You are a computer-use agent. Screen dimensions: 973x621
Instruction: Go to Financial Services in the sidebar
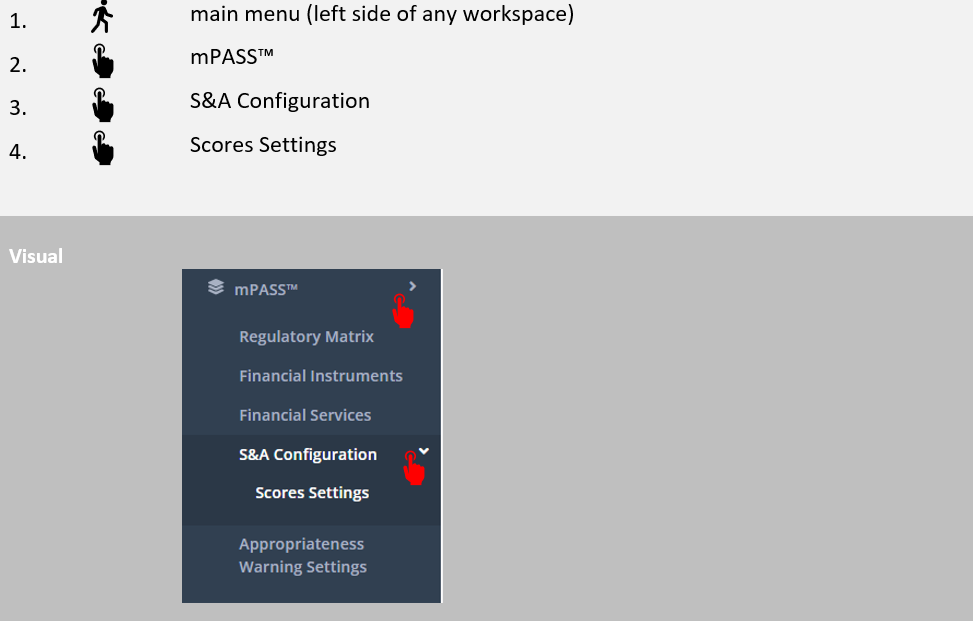tap(305, 415)
